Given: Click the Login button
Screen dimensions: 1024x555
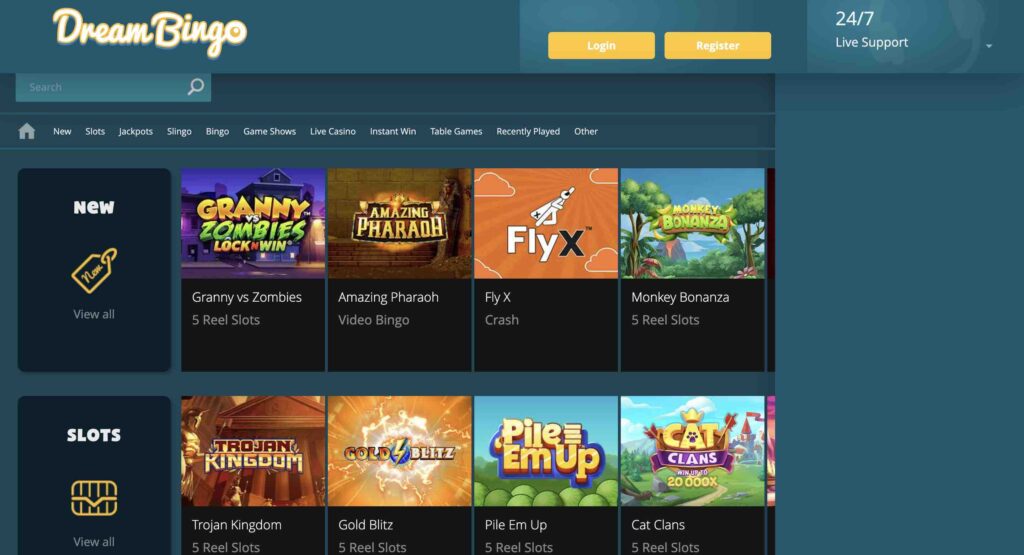Looking at the screenshot, I should [601, 45].
